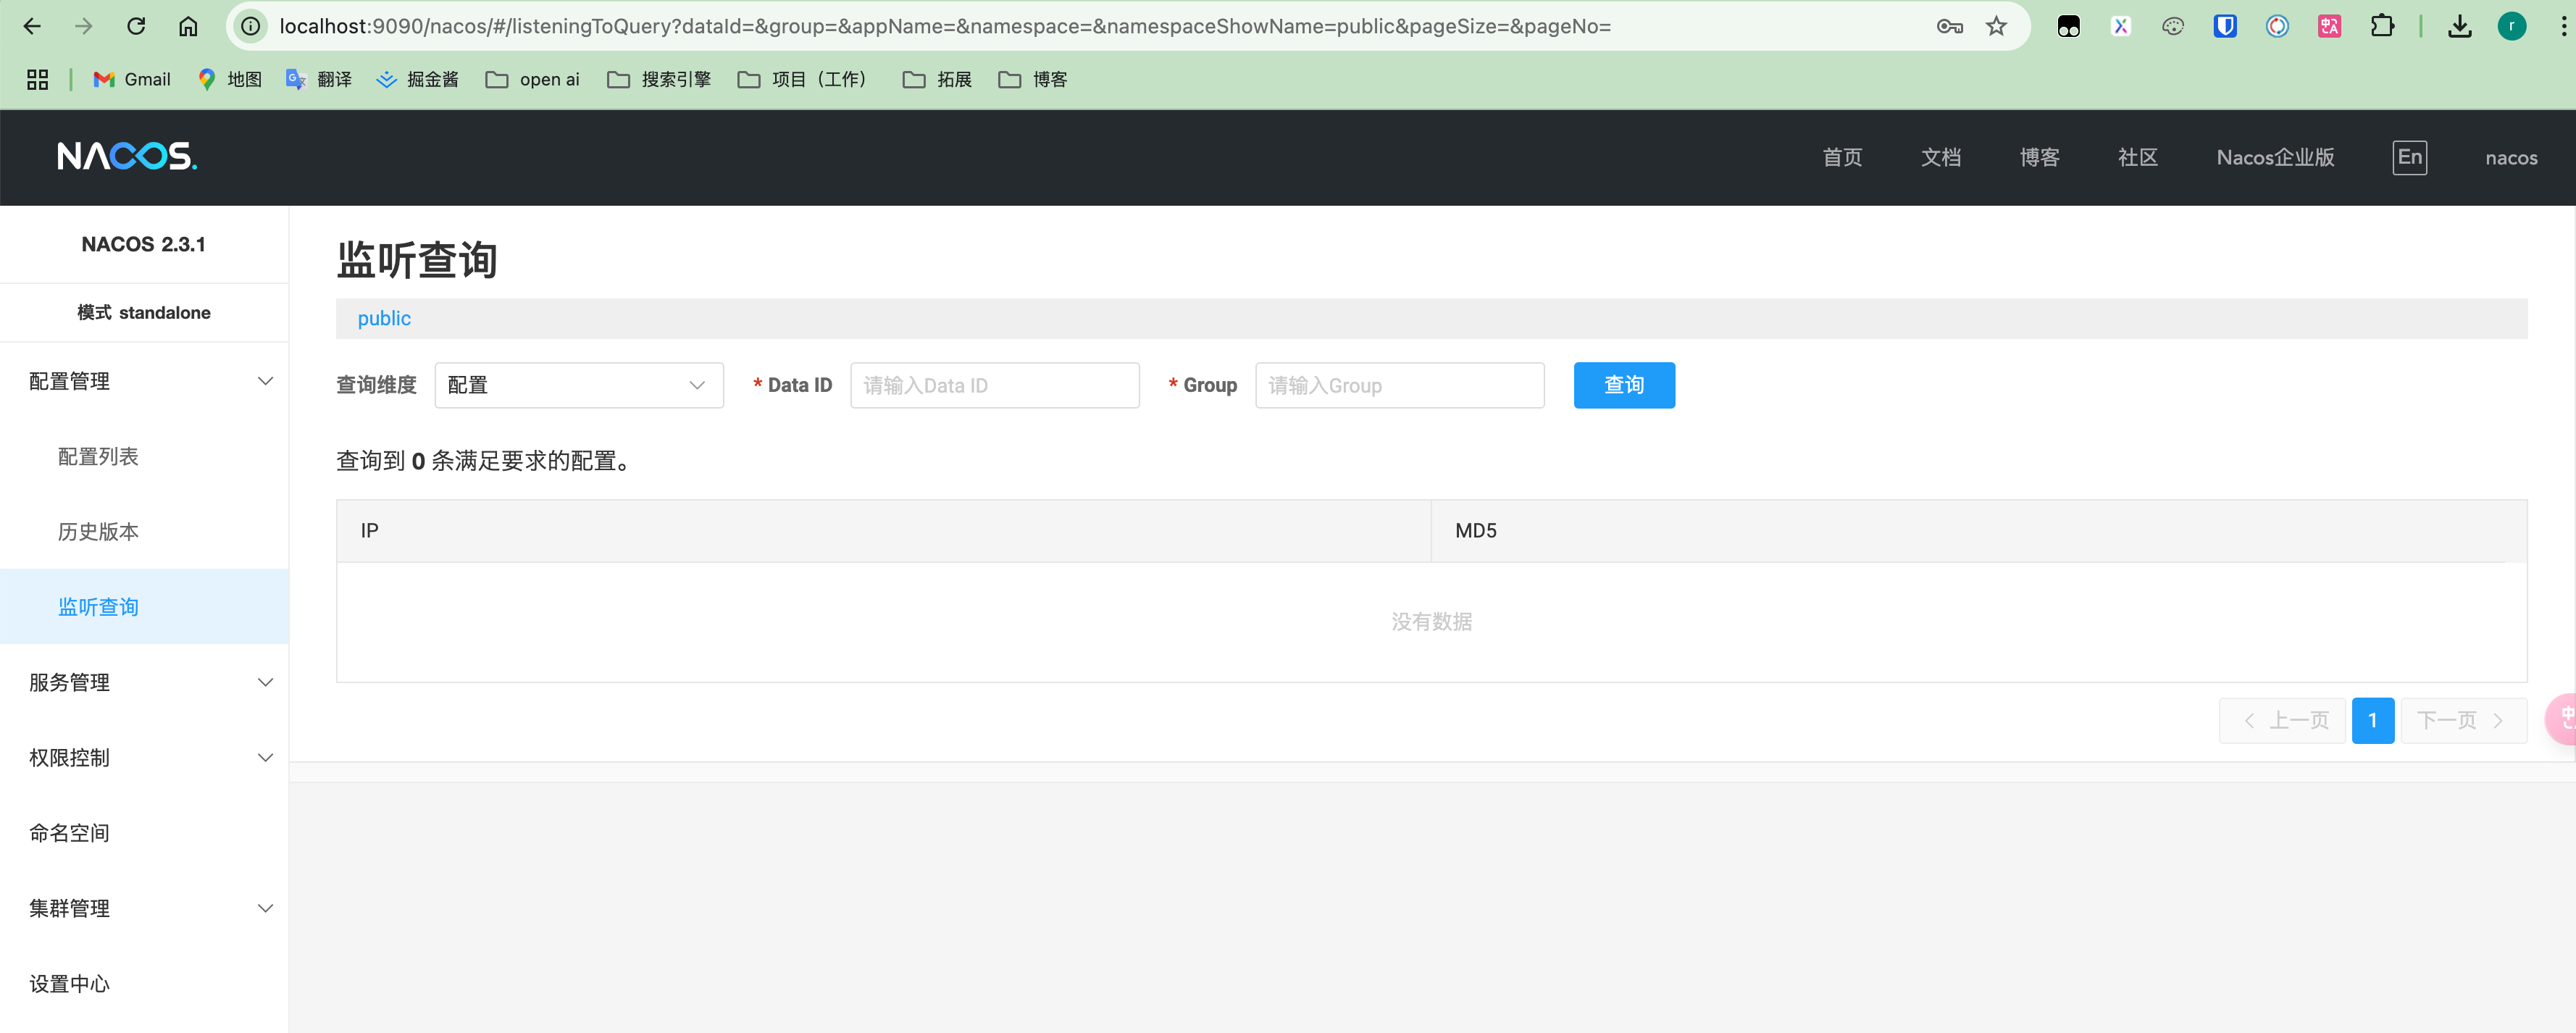This screenshot has height=1033, width=2576.
Task: Click the browser home icon
Action: [x=188, y=26]
